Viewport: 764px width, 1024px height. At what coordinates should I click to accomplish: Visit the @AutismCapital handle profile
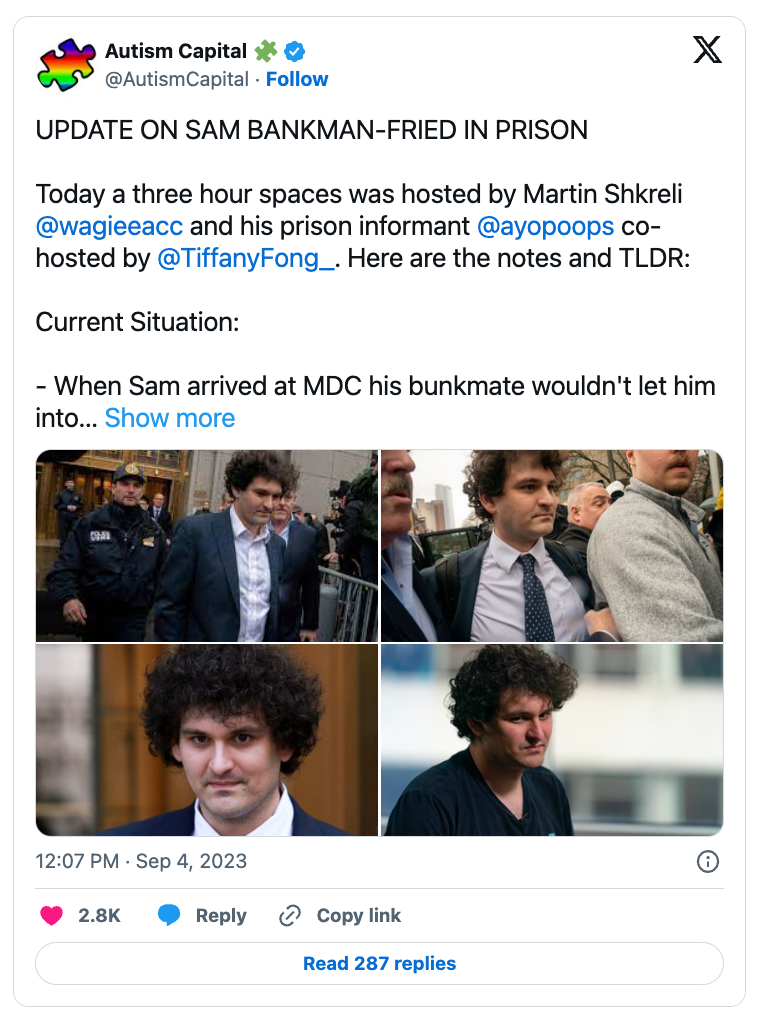point(176,79)
